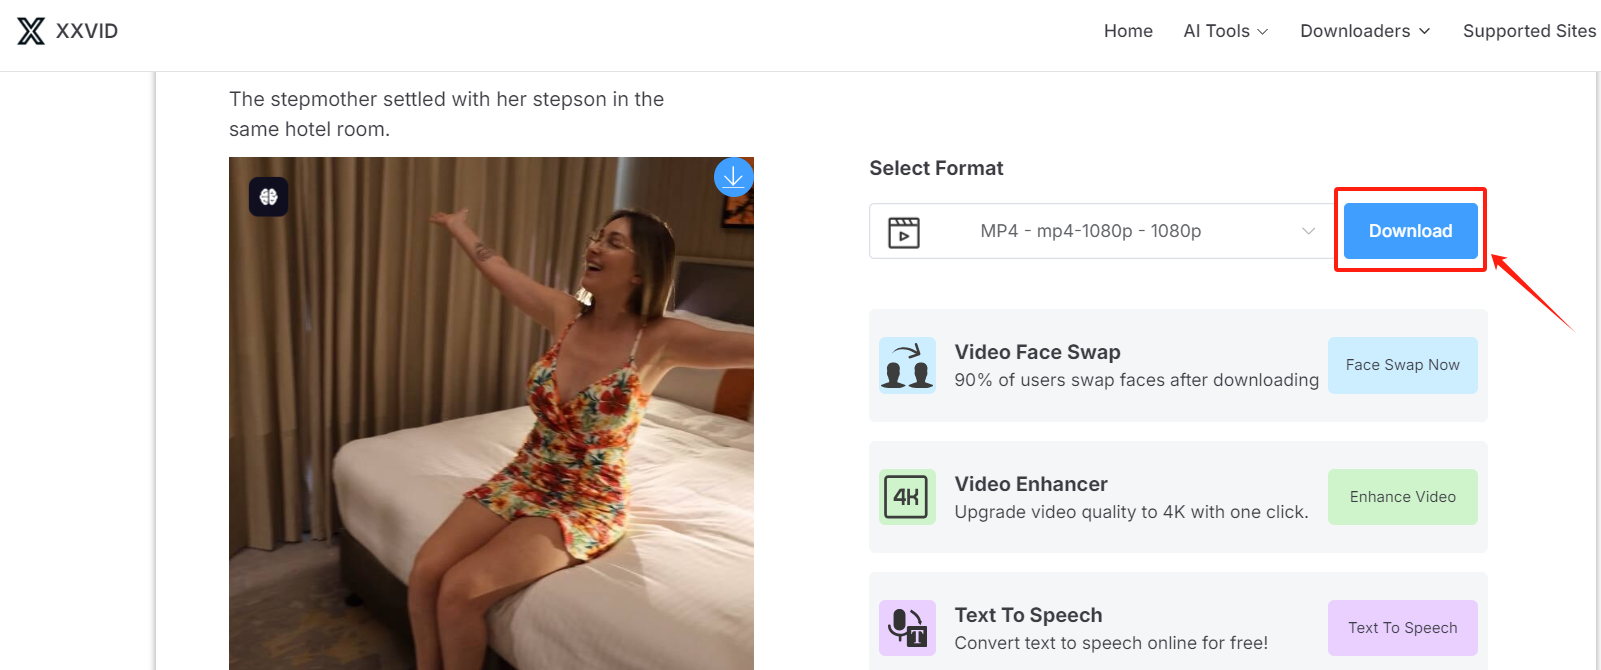Screen dimensions: 1601x670
Task: Click the Text To Speech microphone icon
Action: tap(907, 628)
